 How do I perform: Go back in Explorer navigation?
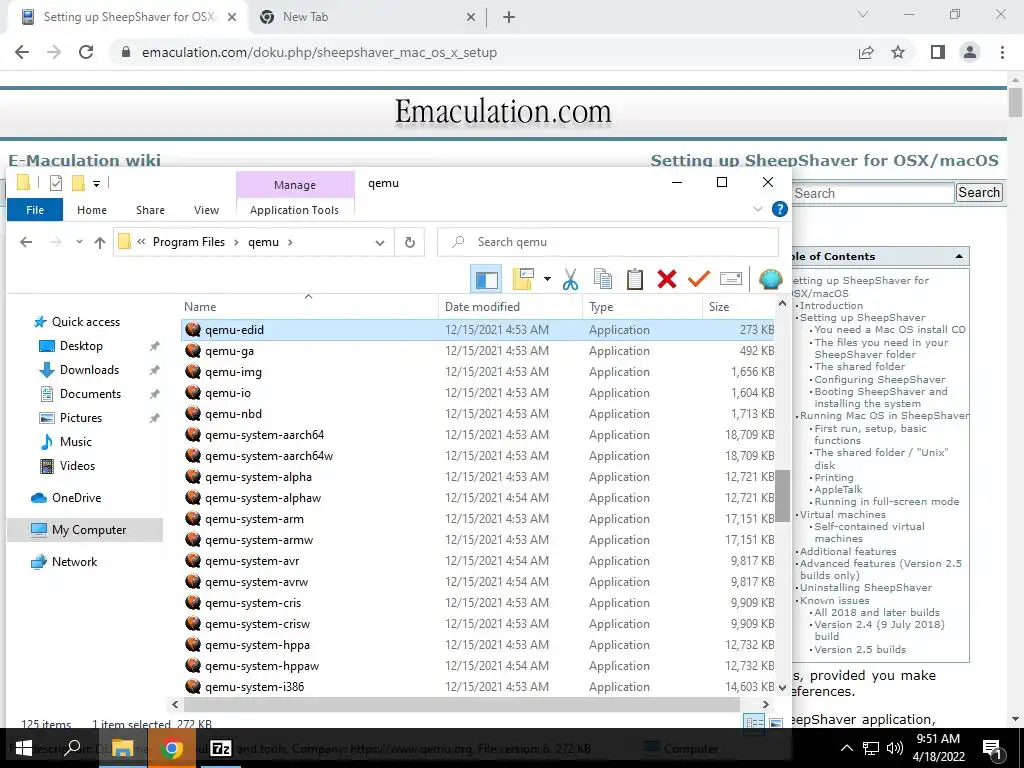[26, 242]
